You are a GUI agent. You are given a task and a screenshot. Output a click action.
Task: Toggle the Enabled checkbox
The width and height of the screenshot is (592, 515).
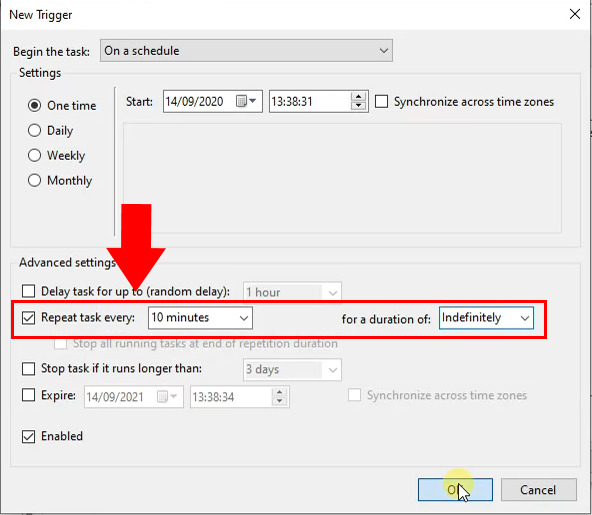[x=28, y=436]
